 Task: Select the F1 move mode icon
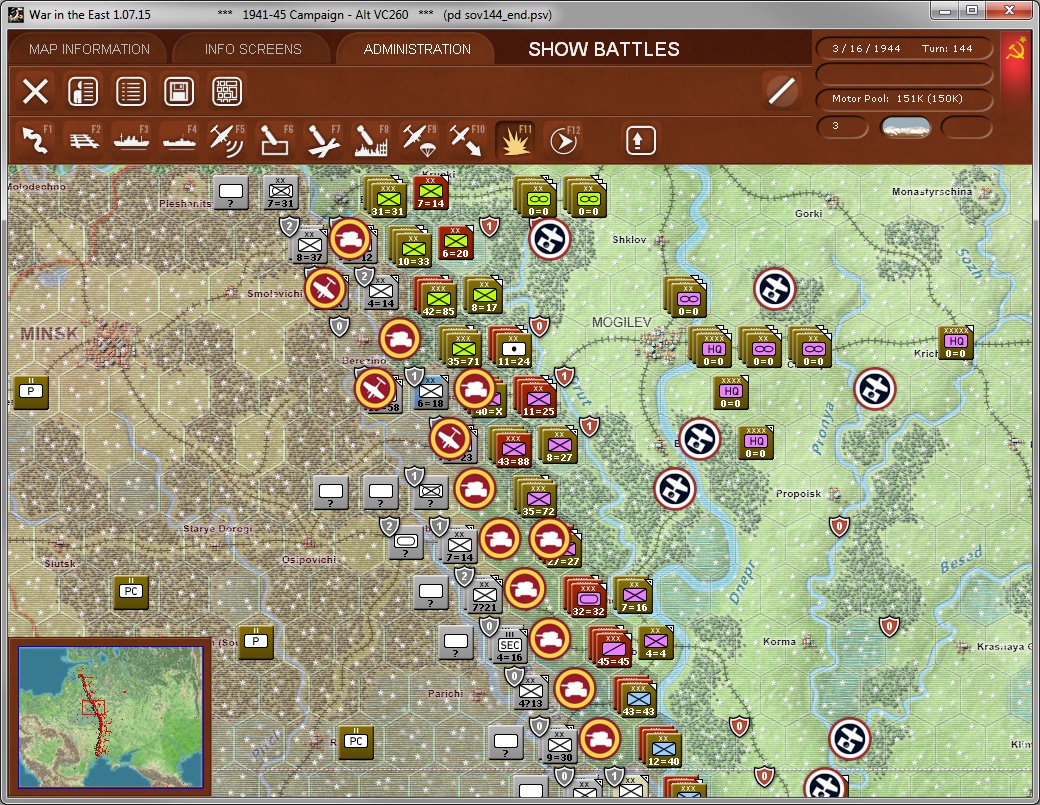pyautogui.click(x=36, y=140)
